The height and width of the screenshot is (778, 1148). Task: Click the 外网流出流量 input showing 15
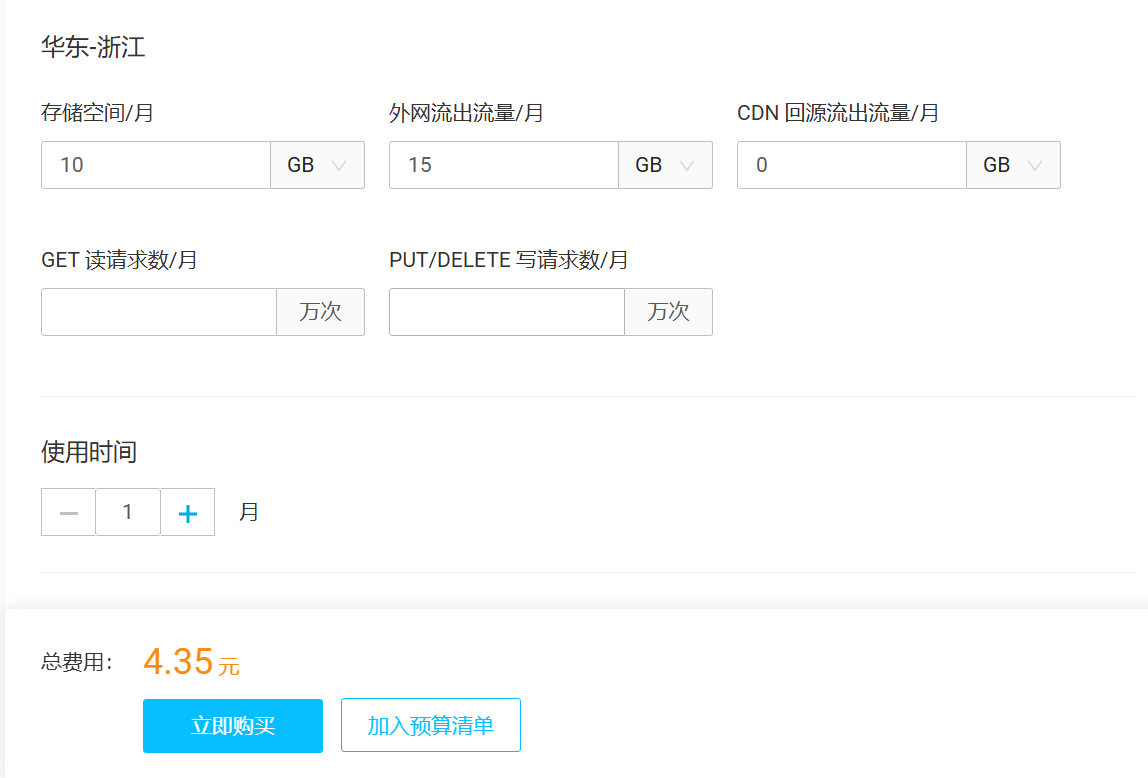[x=504, y=165]
